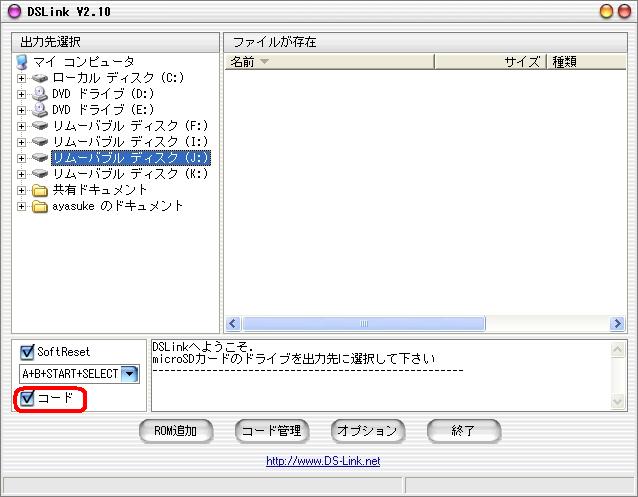Click the file list right scroll arrow
Viewport: 638px width, 497px height.
pyautogui.click(x=617, y=324)
